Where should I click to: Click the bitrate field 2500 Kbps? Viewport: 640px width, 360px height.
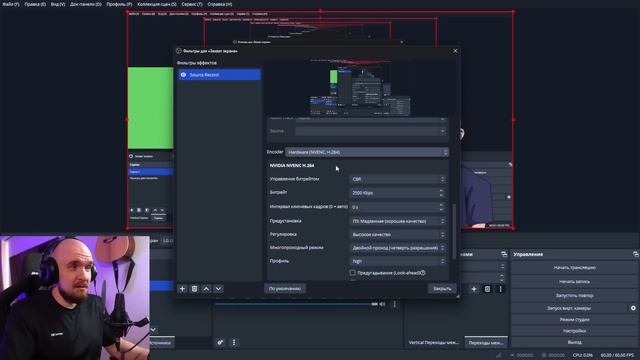coord(394,193)
